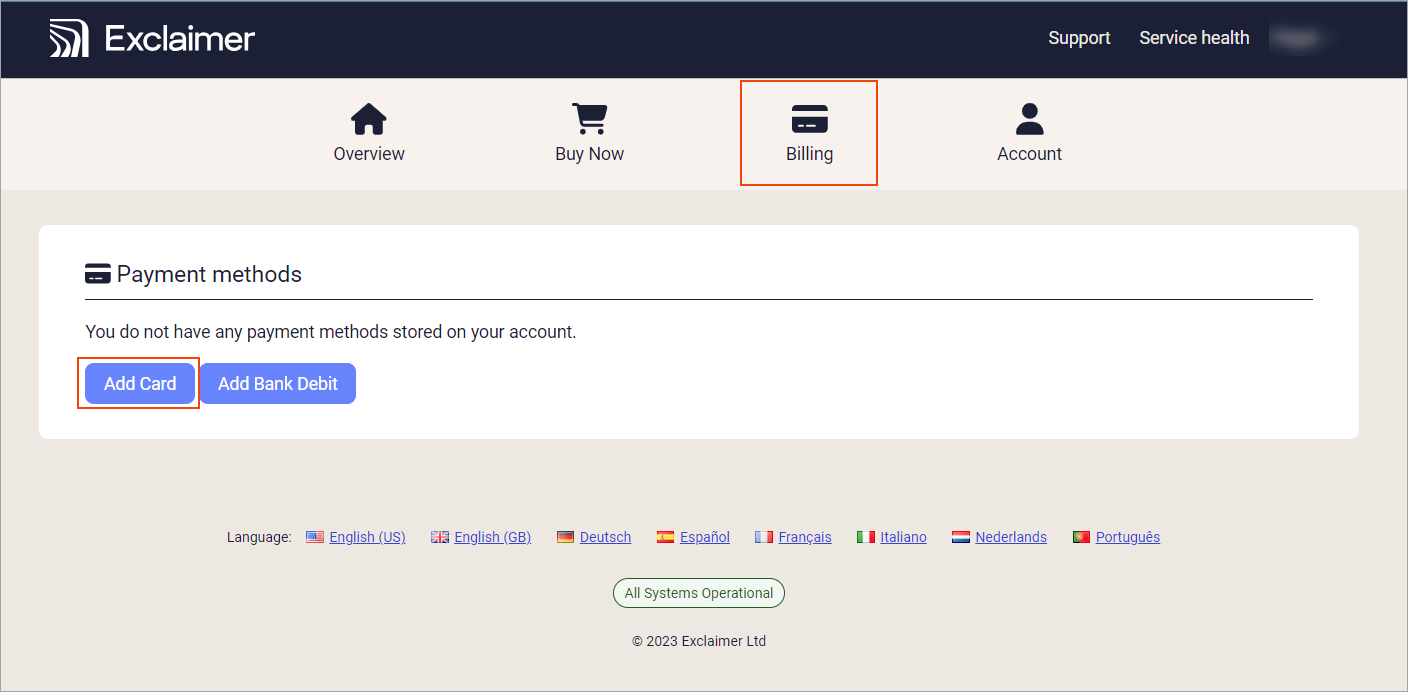This screenshot has height=692, width=1408.
Task: Open the Account person icon
Action: point(1029,119)
